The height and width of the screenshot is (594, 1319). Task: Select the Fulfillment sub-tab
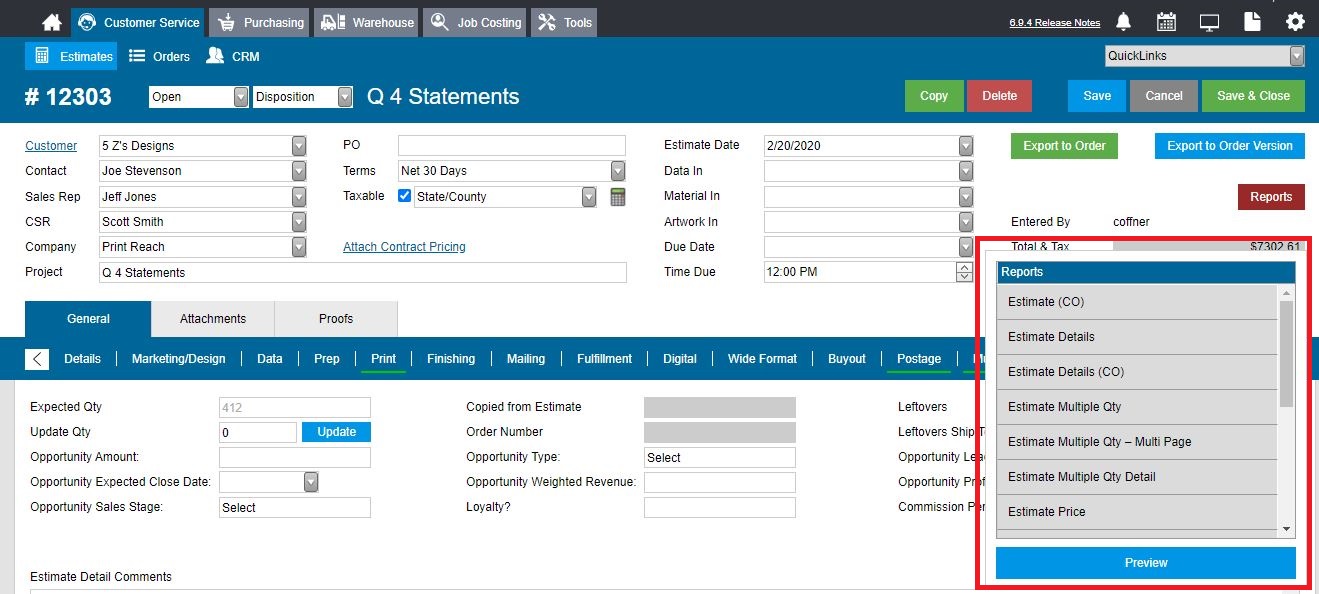[605, 359]
